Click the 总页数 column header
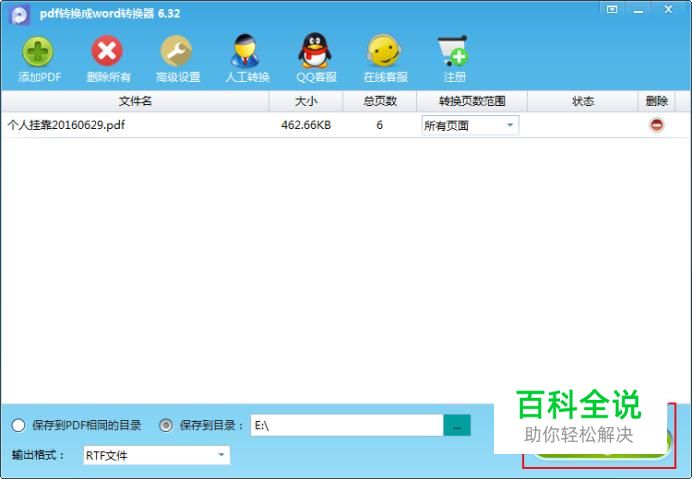 tap(380, 102)
